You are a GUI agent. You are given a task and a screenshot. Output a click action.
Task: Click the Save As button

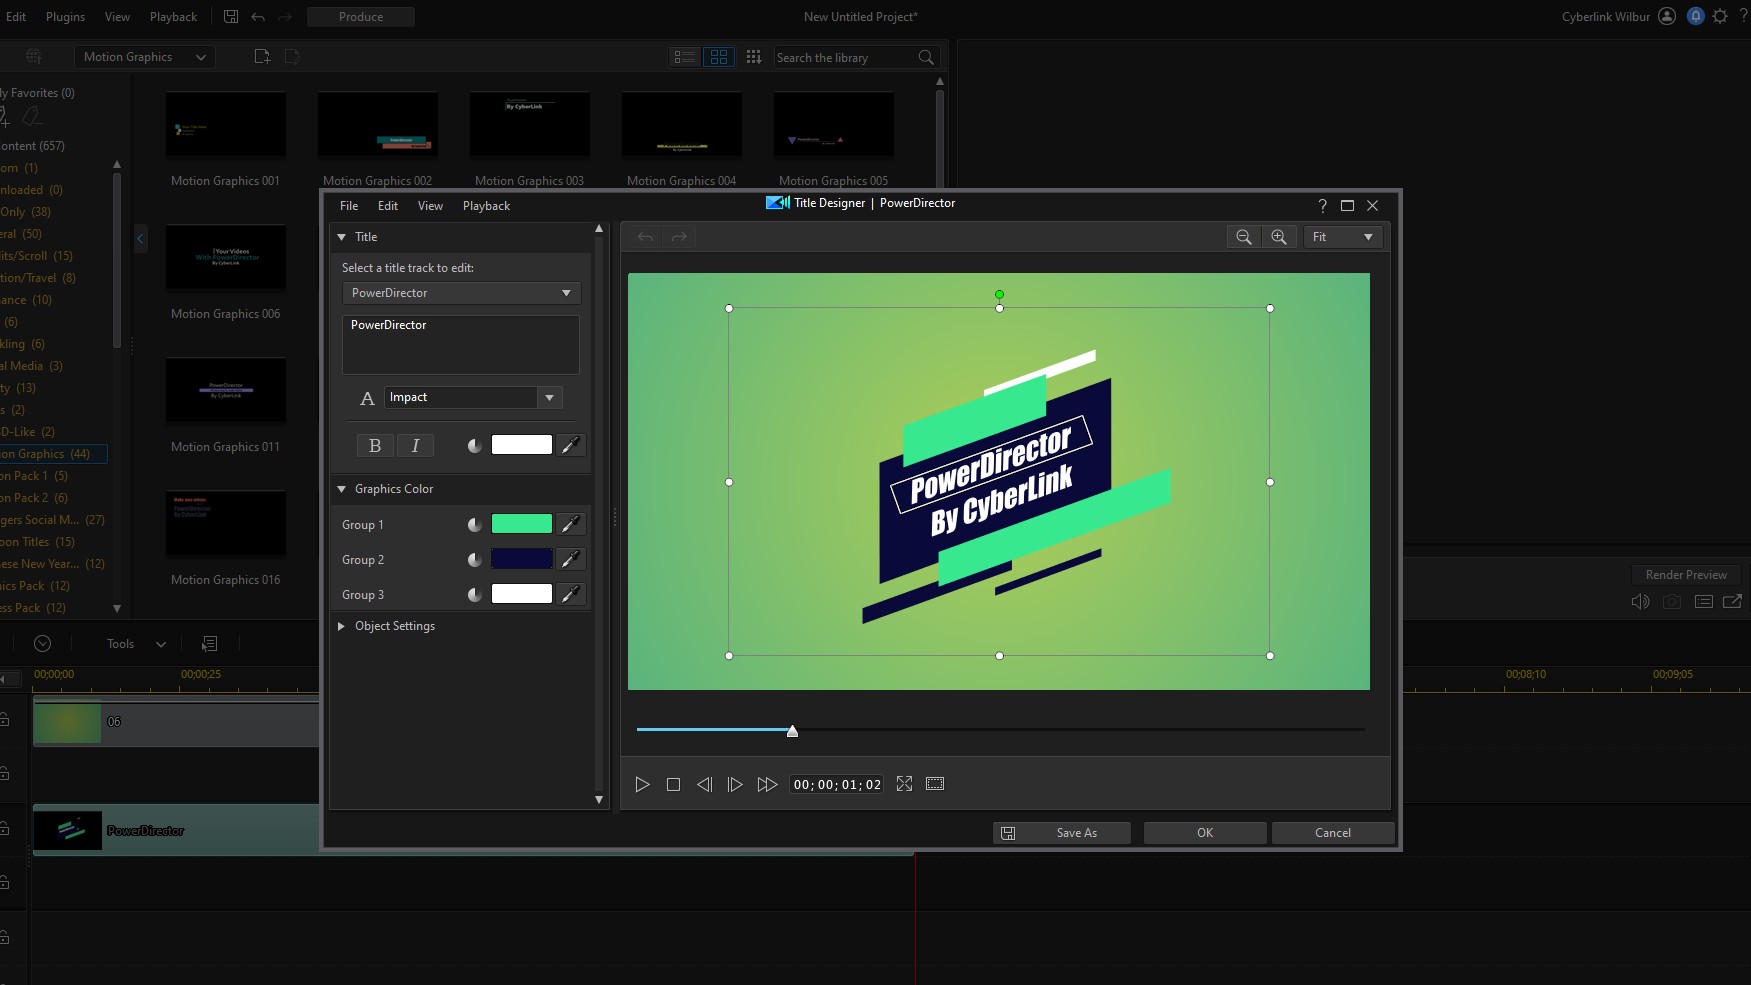click(1062, 833)
